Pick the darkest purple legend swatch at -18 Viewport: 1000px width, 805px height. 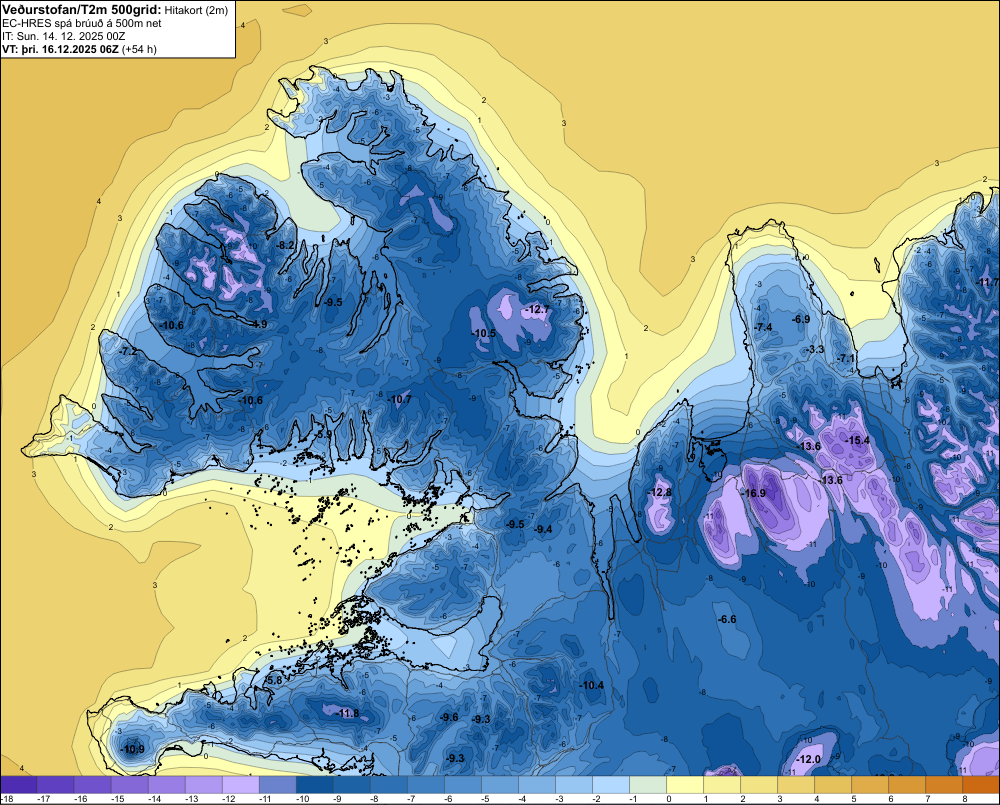(19, 784)
